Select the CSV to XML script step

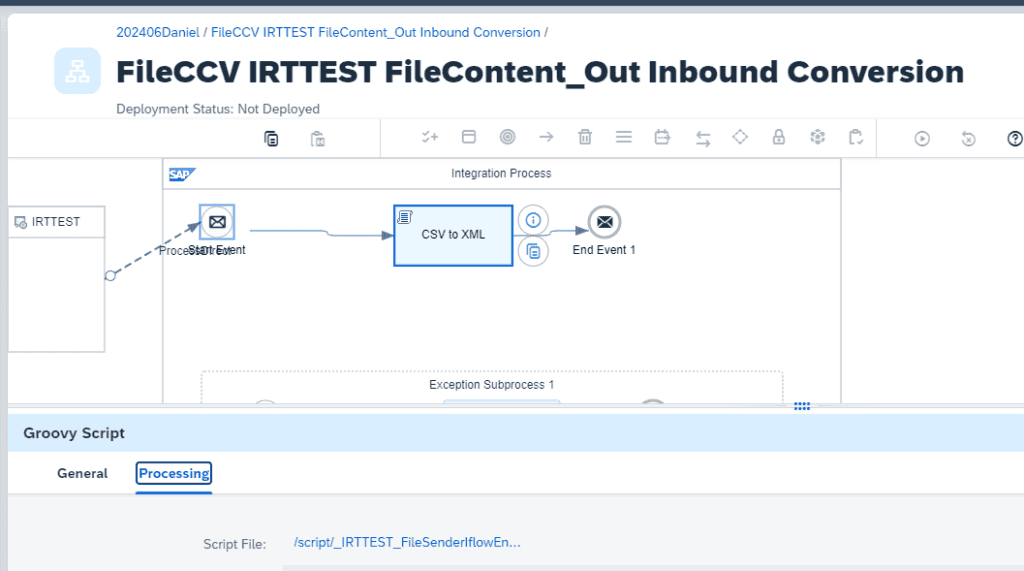(x=453, y=236)
